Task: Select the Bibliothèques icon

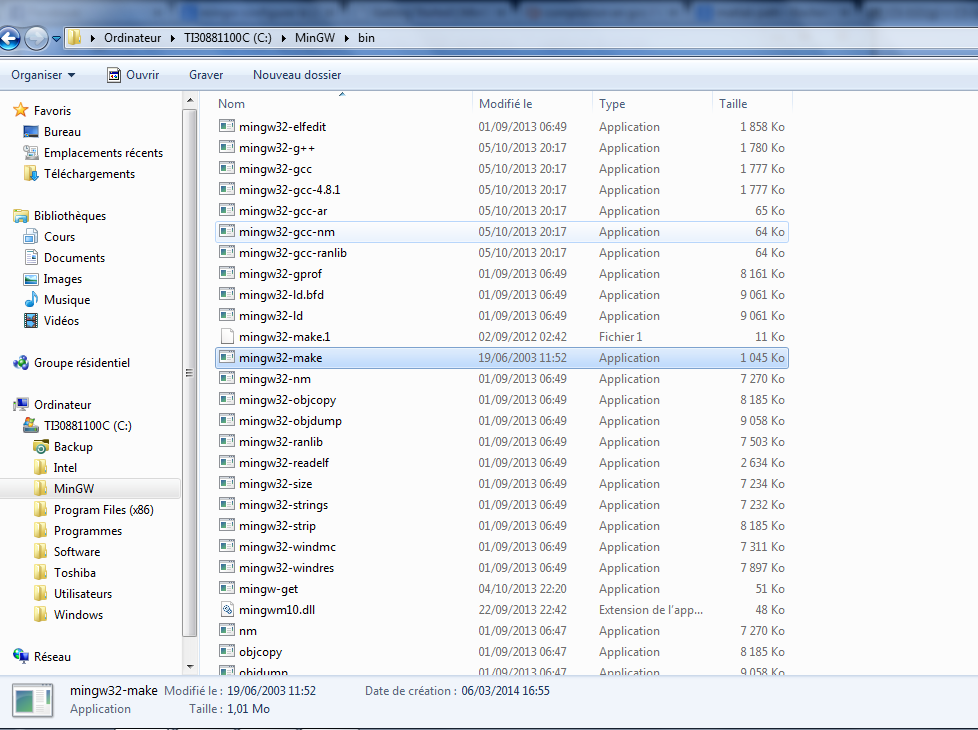Action: pos(21,216)
